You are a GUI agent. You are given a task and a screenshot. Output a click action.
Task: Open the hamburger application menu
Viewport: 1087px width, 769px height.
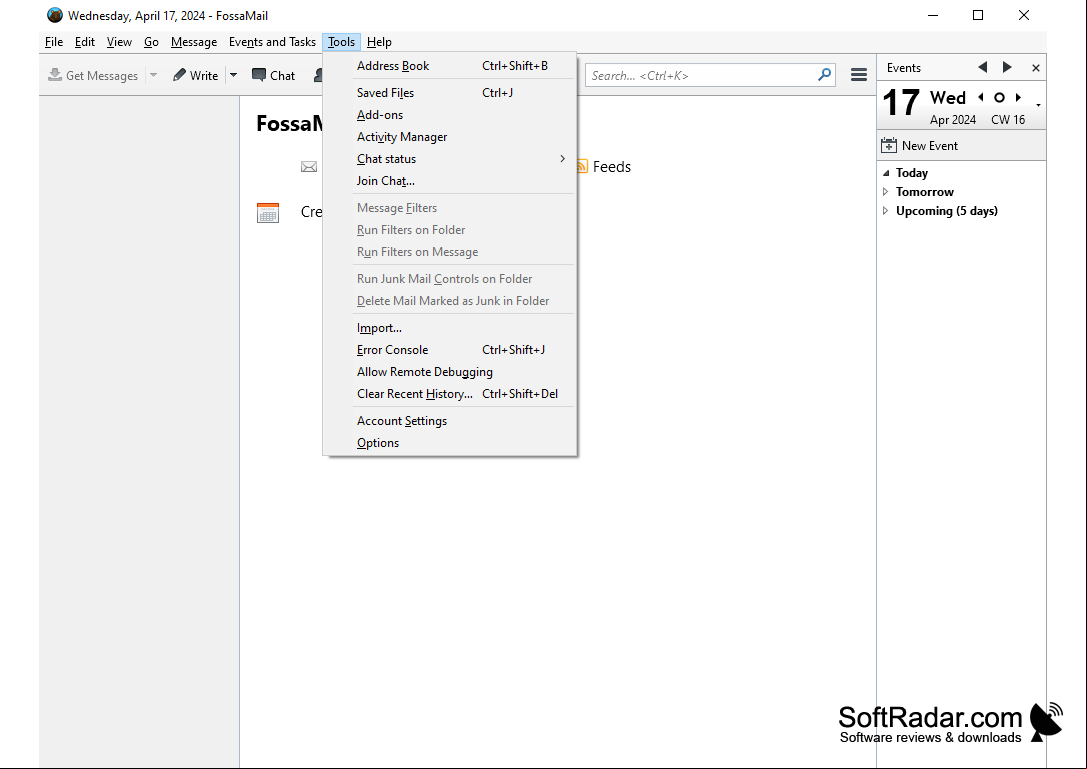(x=858, y=75)
